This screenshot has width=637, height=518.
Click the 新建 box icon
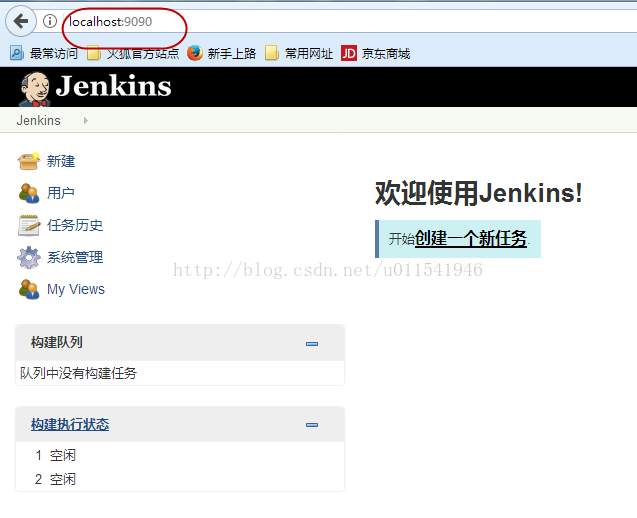click(x=28, y=161)
